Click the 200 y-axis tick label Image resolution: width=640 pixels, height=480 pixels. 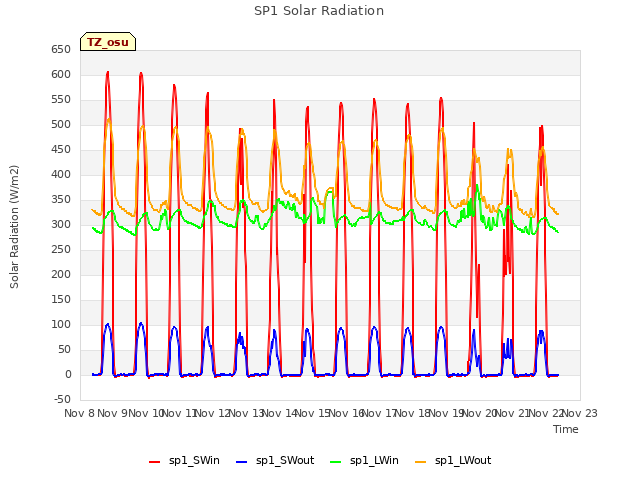click(x=61, y=274)
